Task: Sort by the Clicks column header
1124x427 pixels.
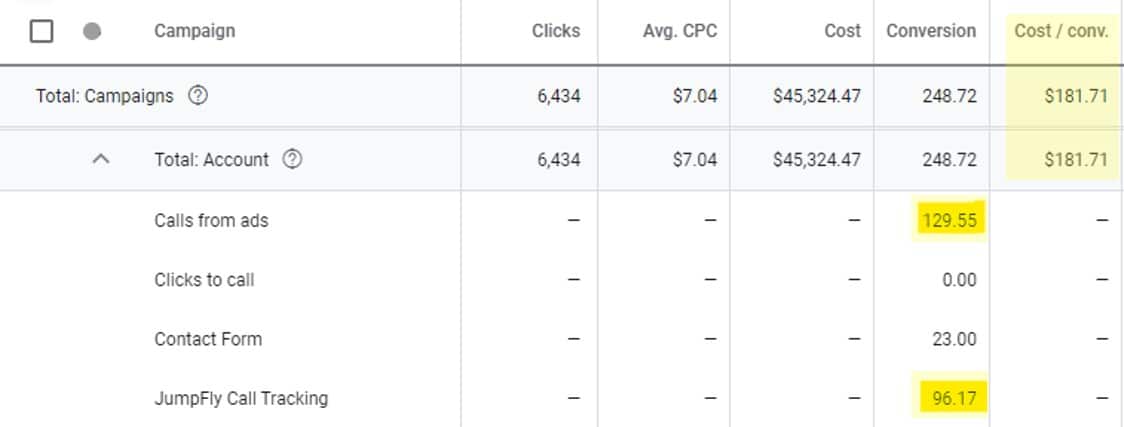Action: tap(555, 31)
